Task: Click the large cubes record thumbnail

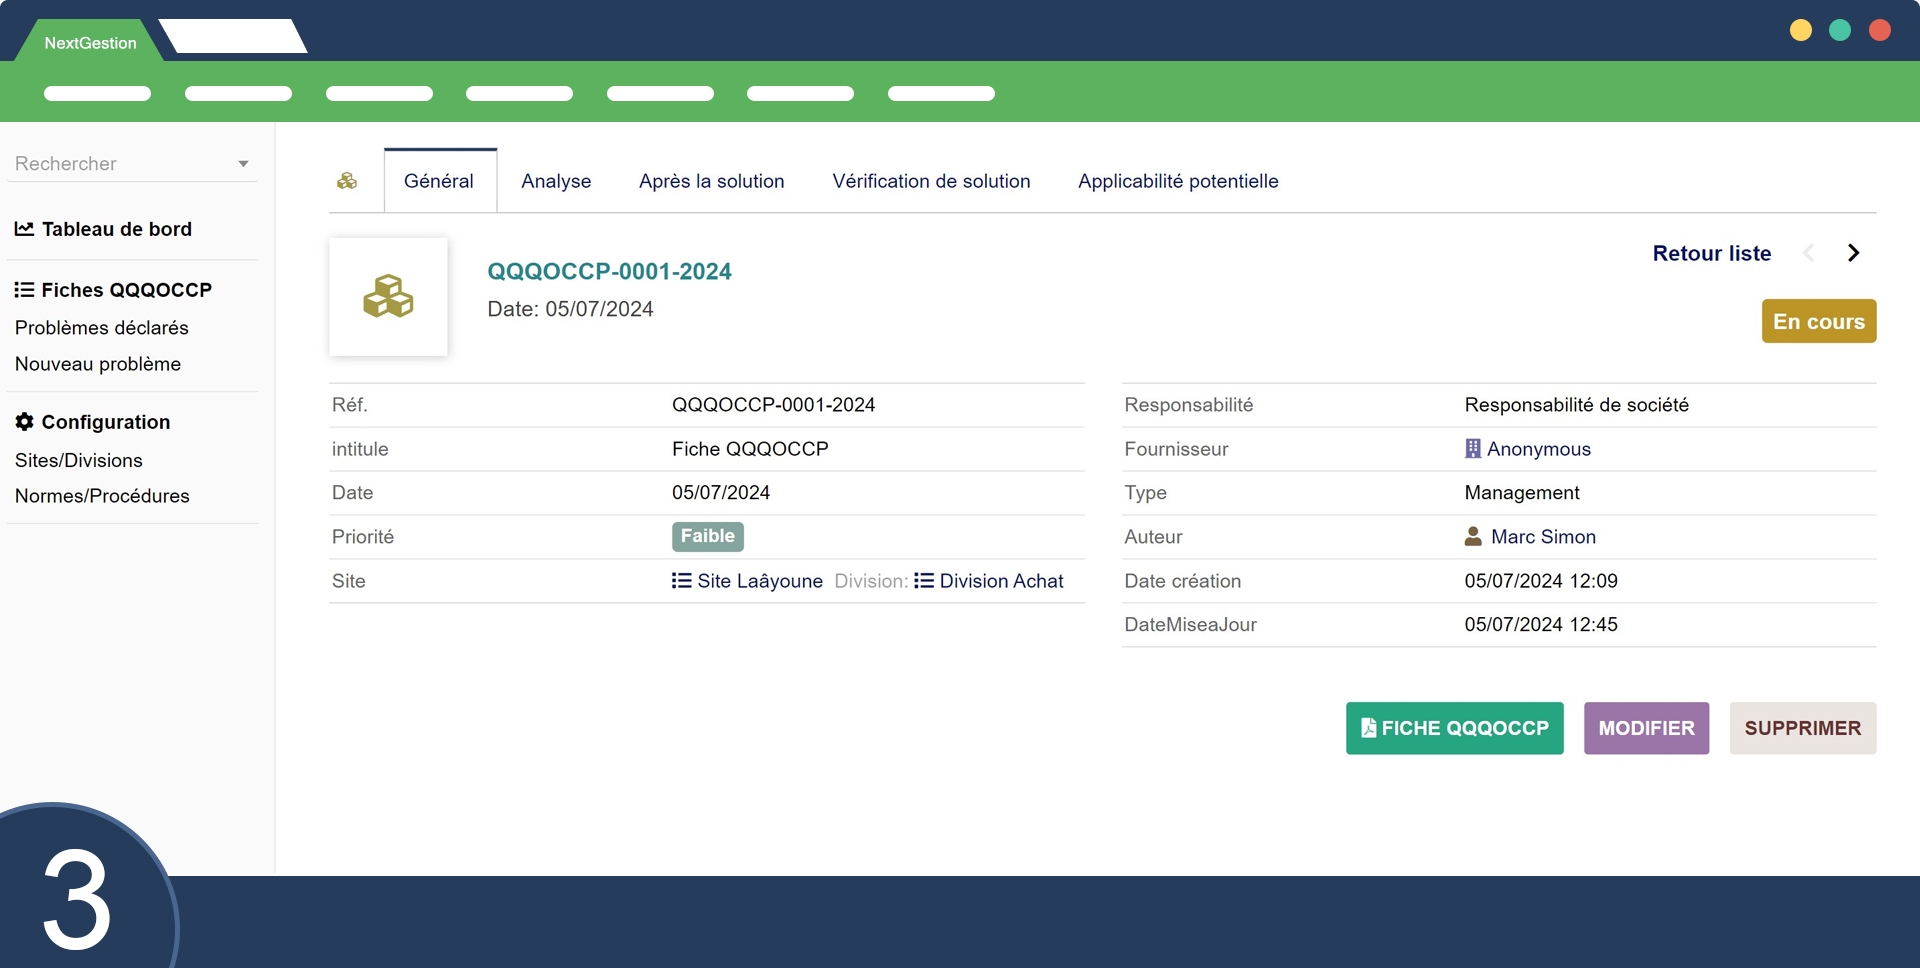Action: pyautogui.click(x=388, y=297)
